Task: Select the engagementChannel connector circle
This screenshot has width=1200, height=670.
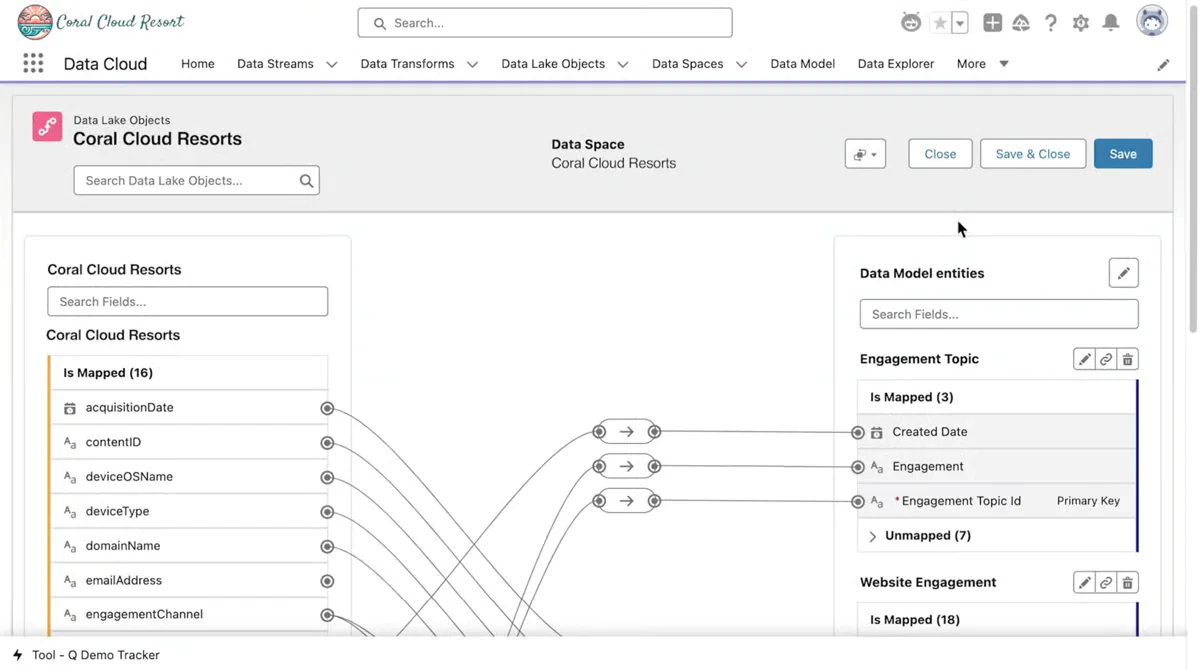Action: 327,615
